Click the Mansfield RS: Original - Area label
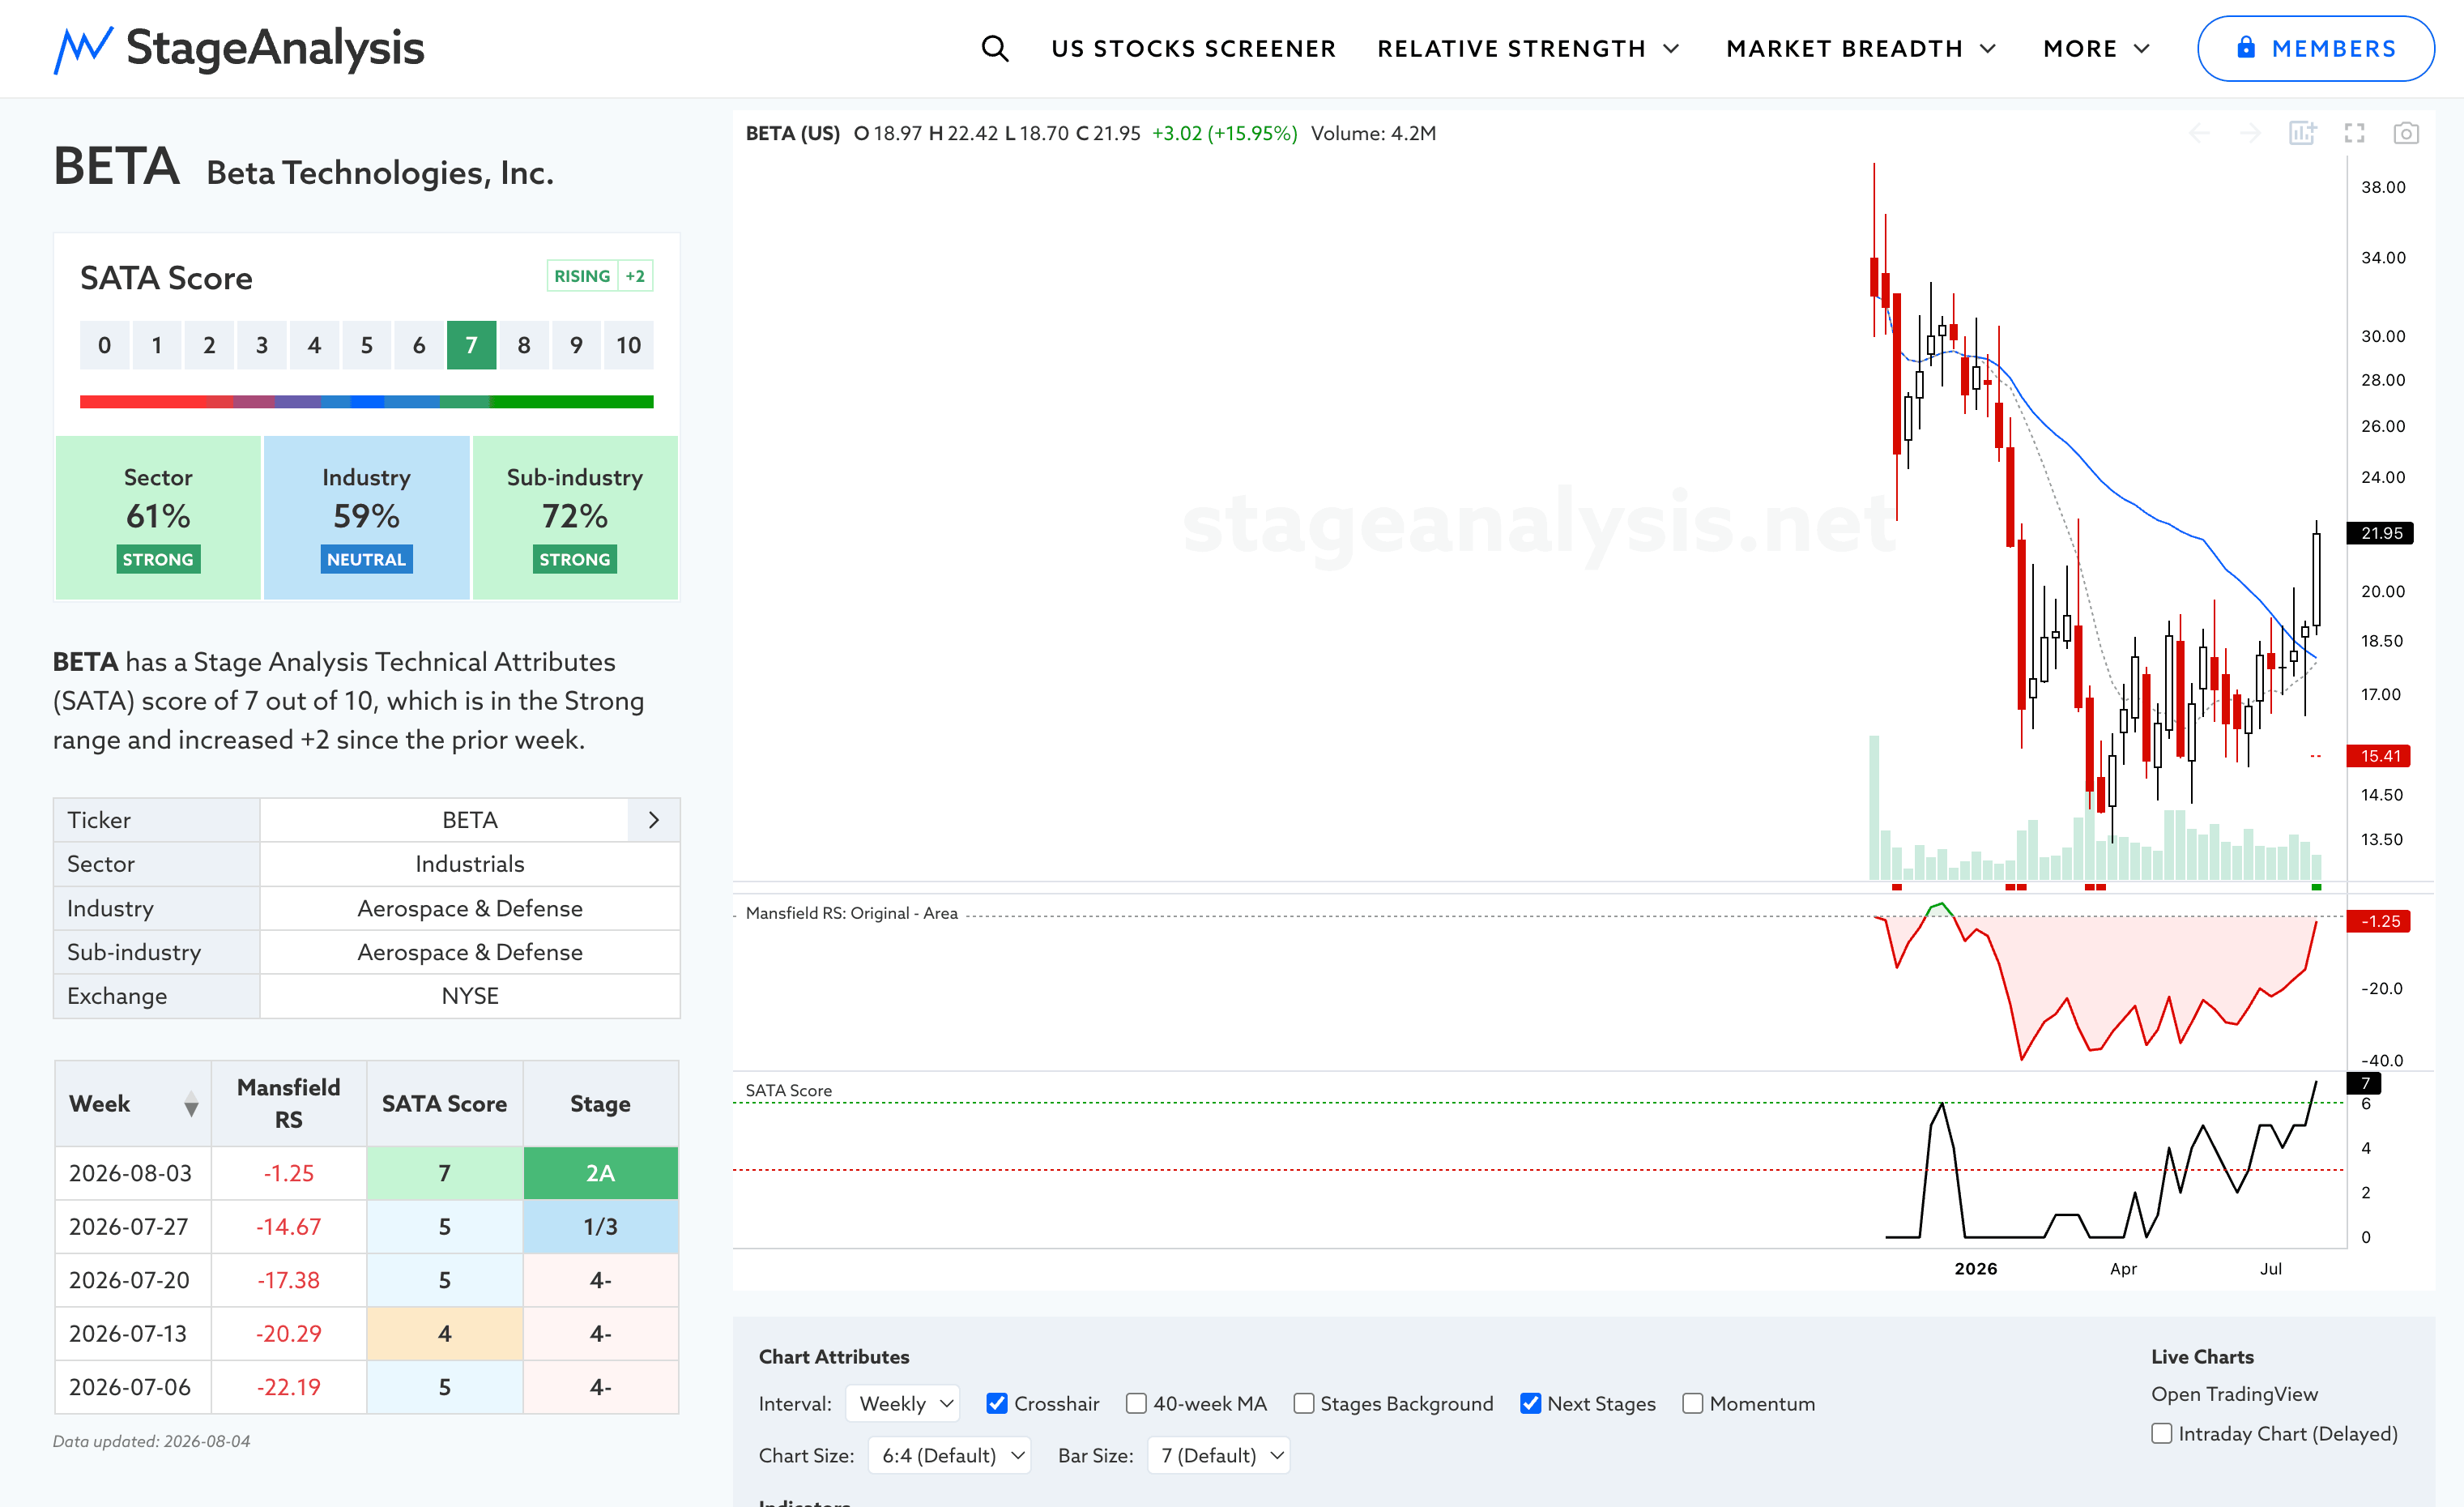The image size is (2464, 1507). tap(851, 913)
